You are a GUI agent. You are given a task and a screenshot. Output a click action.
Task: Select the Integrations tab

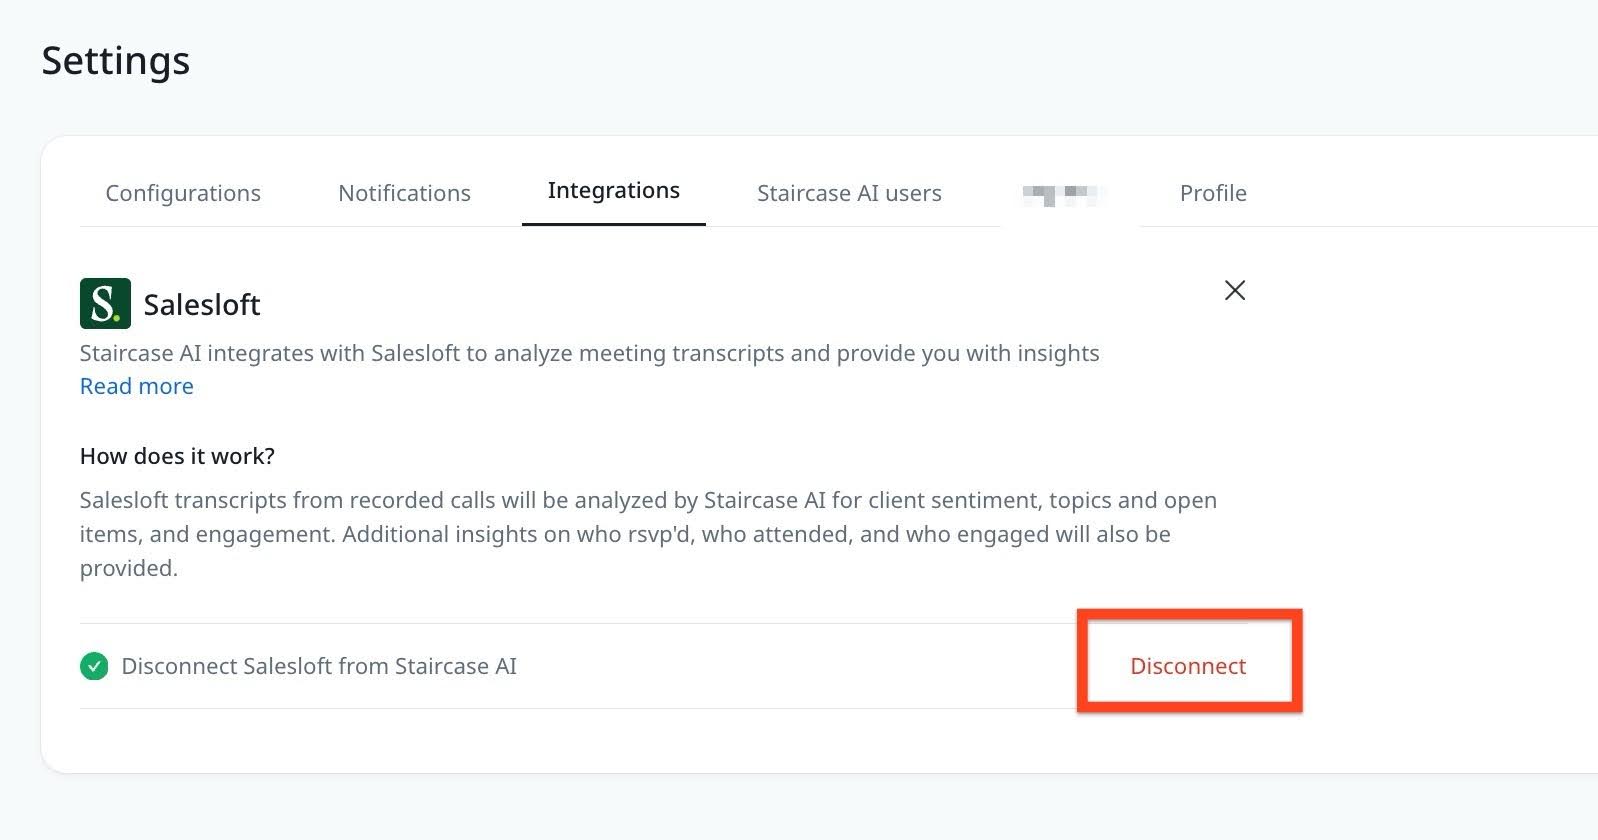(x=614, y=191)
